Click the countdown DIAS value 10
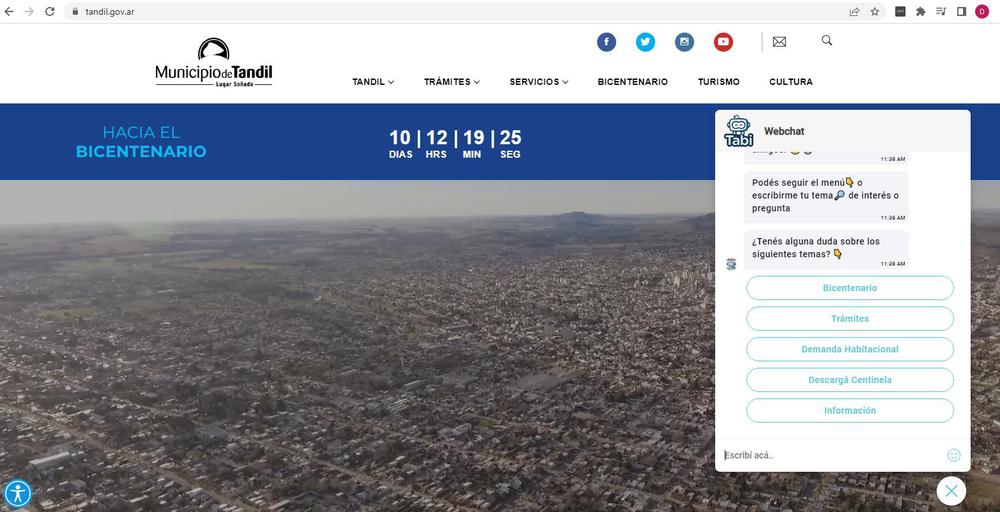Screen dimensions: 1000x512 coord(401,138)
